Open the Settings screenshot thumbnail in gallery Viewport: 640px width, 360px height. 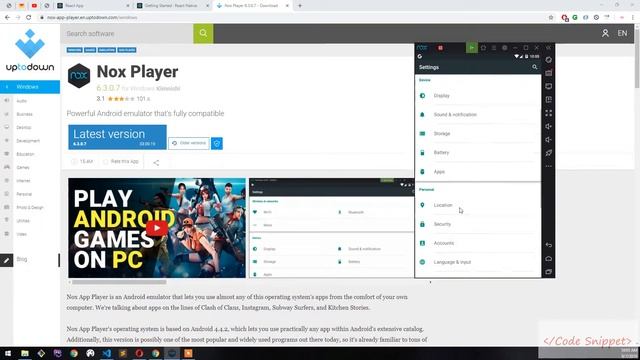(x=331, y=228)
